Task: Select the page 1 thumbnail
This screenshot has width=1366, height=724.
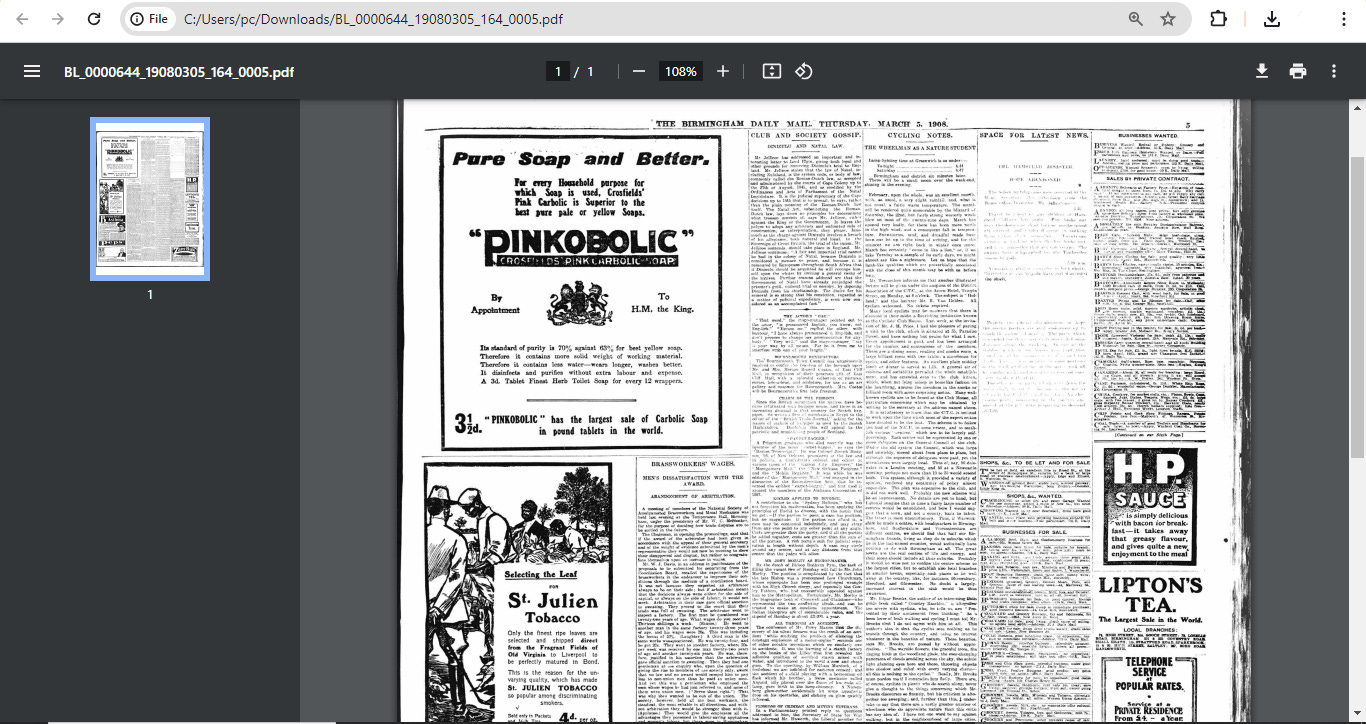Action: (150, 199)
